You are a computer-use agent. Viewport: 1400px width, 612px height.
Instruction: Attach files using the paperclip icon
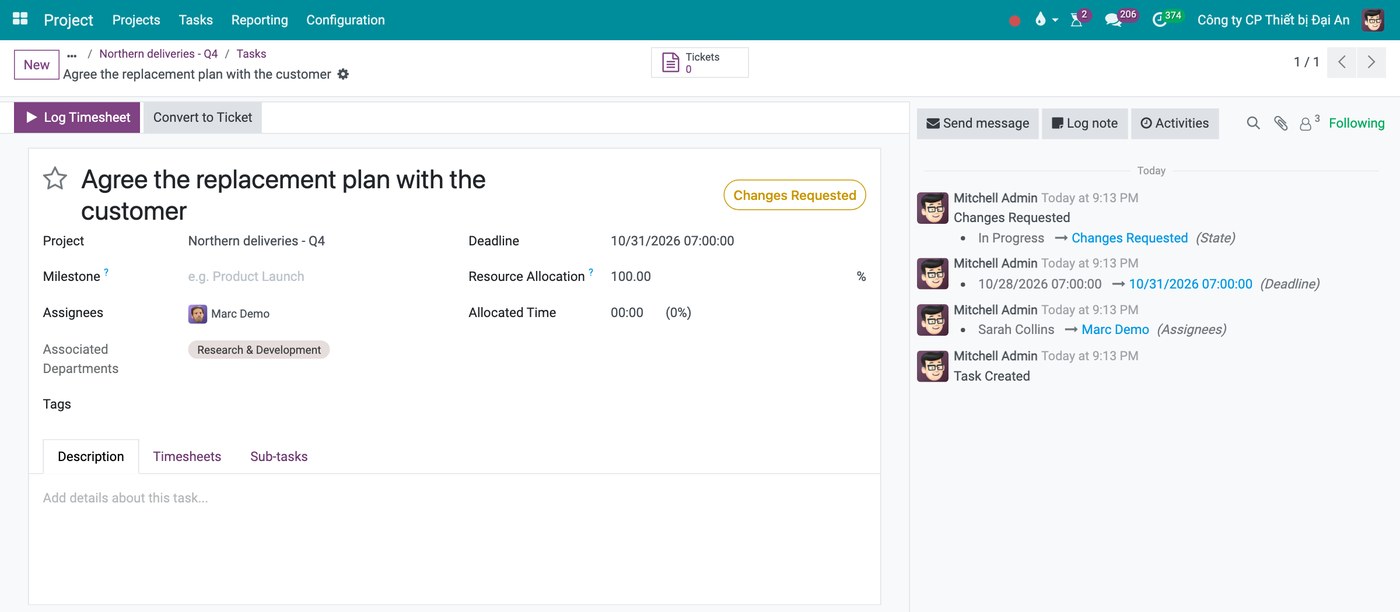(1280, 123)
